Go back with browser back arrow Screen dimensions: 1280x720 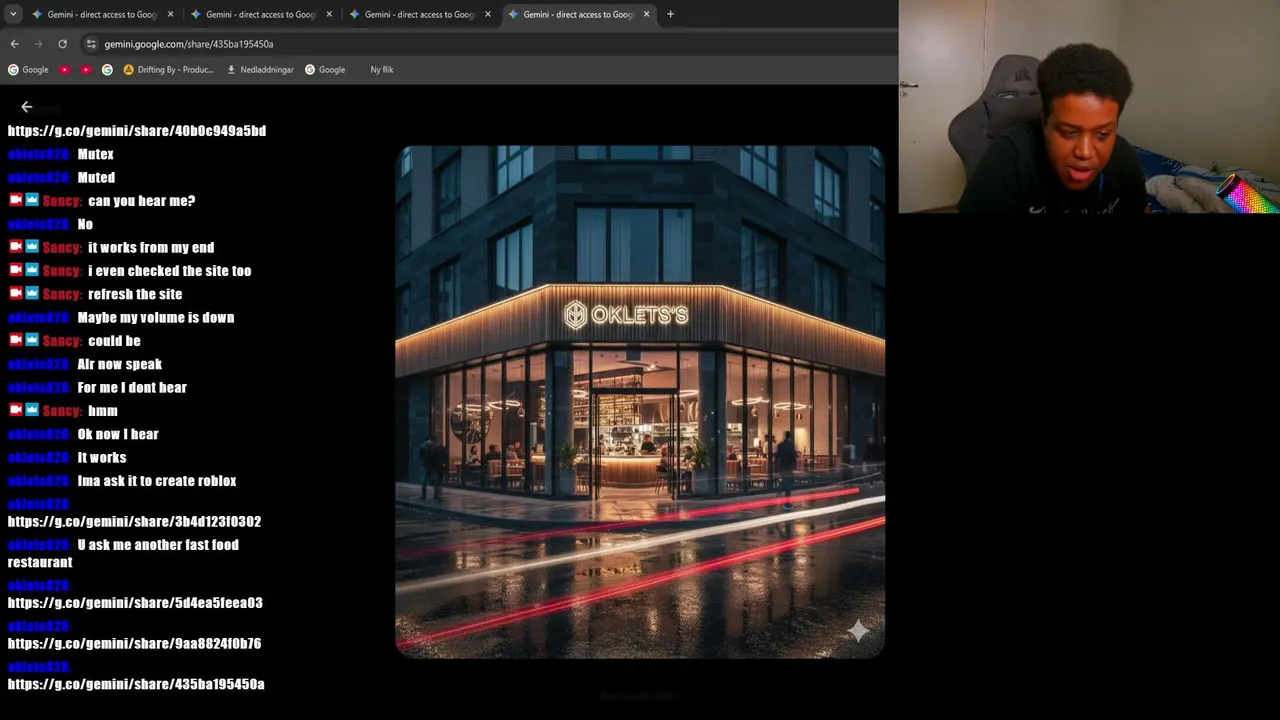[14, 44]
